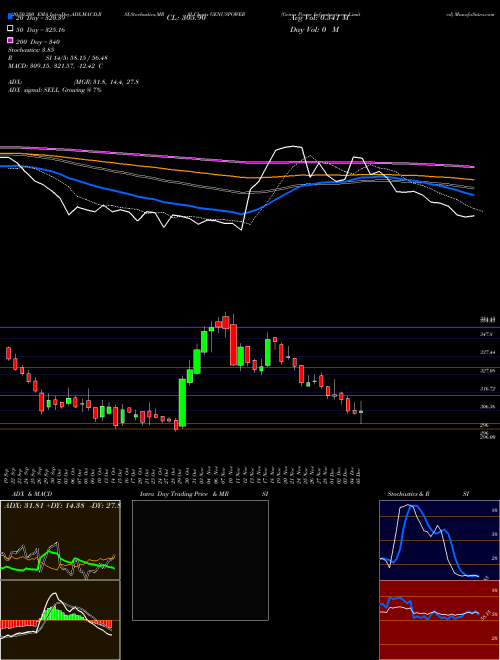
Task: Click the 'Intra Day Trading Price & MRSI' title
Action: [204, 494]
